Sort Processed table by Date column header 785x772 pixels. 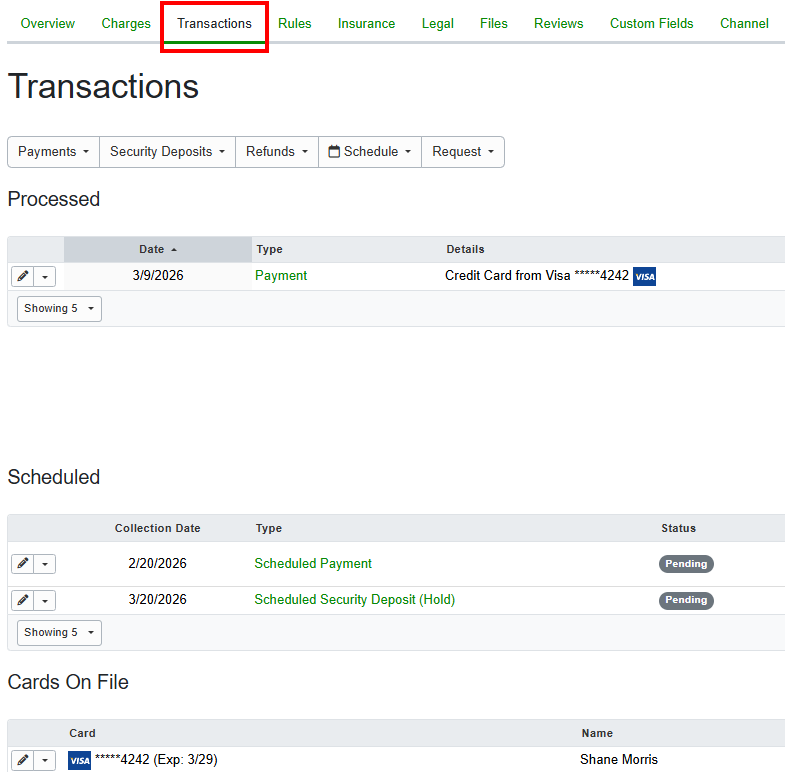coord(158,249)
